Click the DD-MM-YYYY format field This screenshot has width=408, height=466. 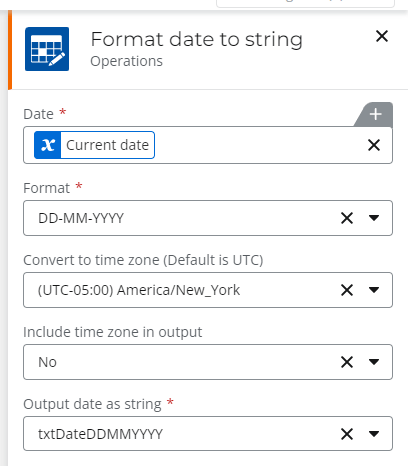[x=208, y=218]
